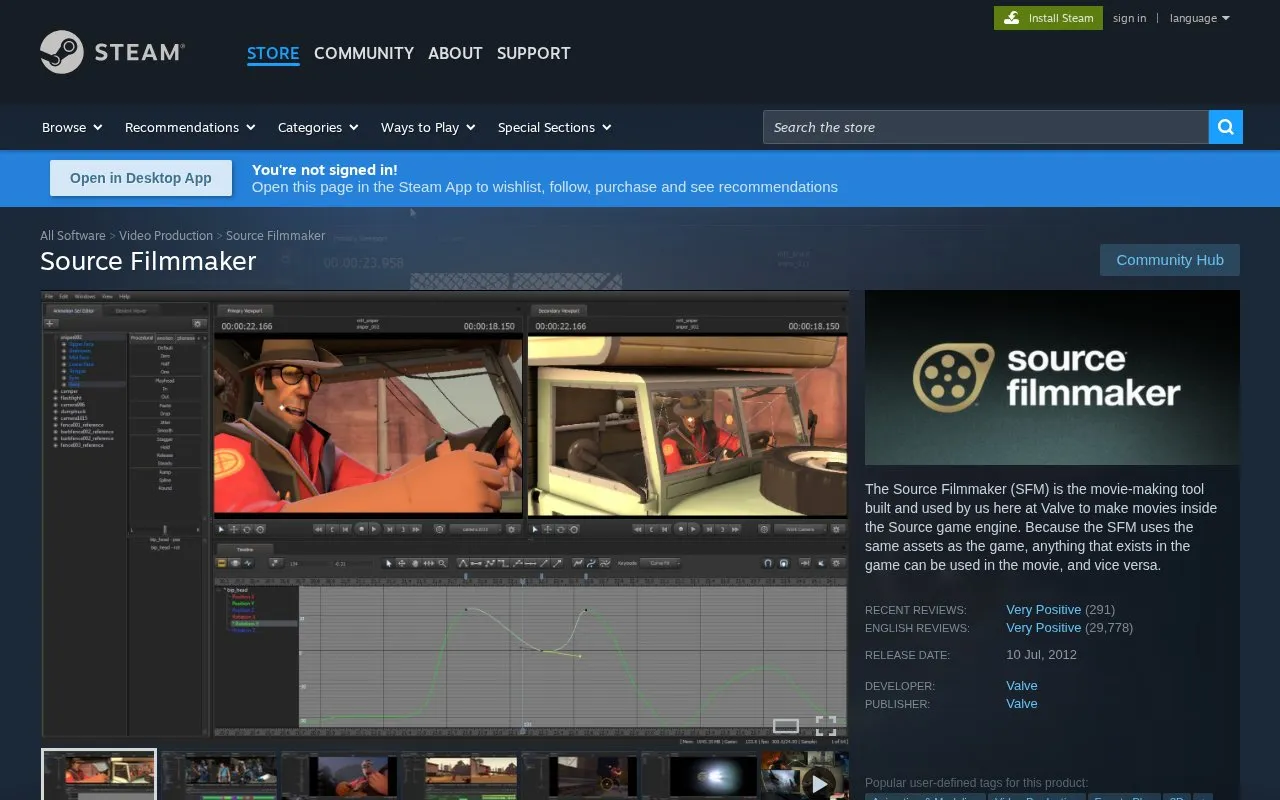The width and height of the screenshot is (1280, 800).
Task: Click the Valve publisher link
Action: coord(1022,704)
